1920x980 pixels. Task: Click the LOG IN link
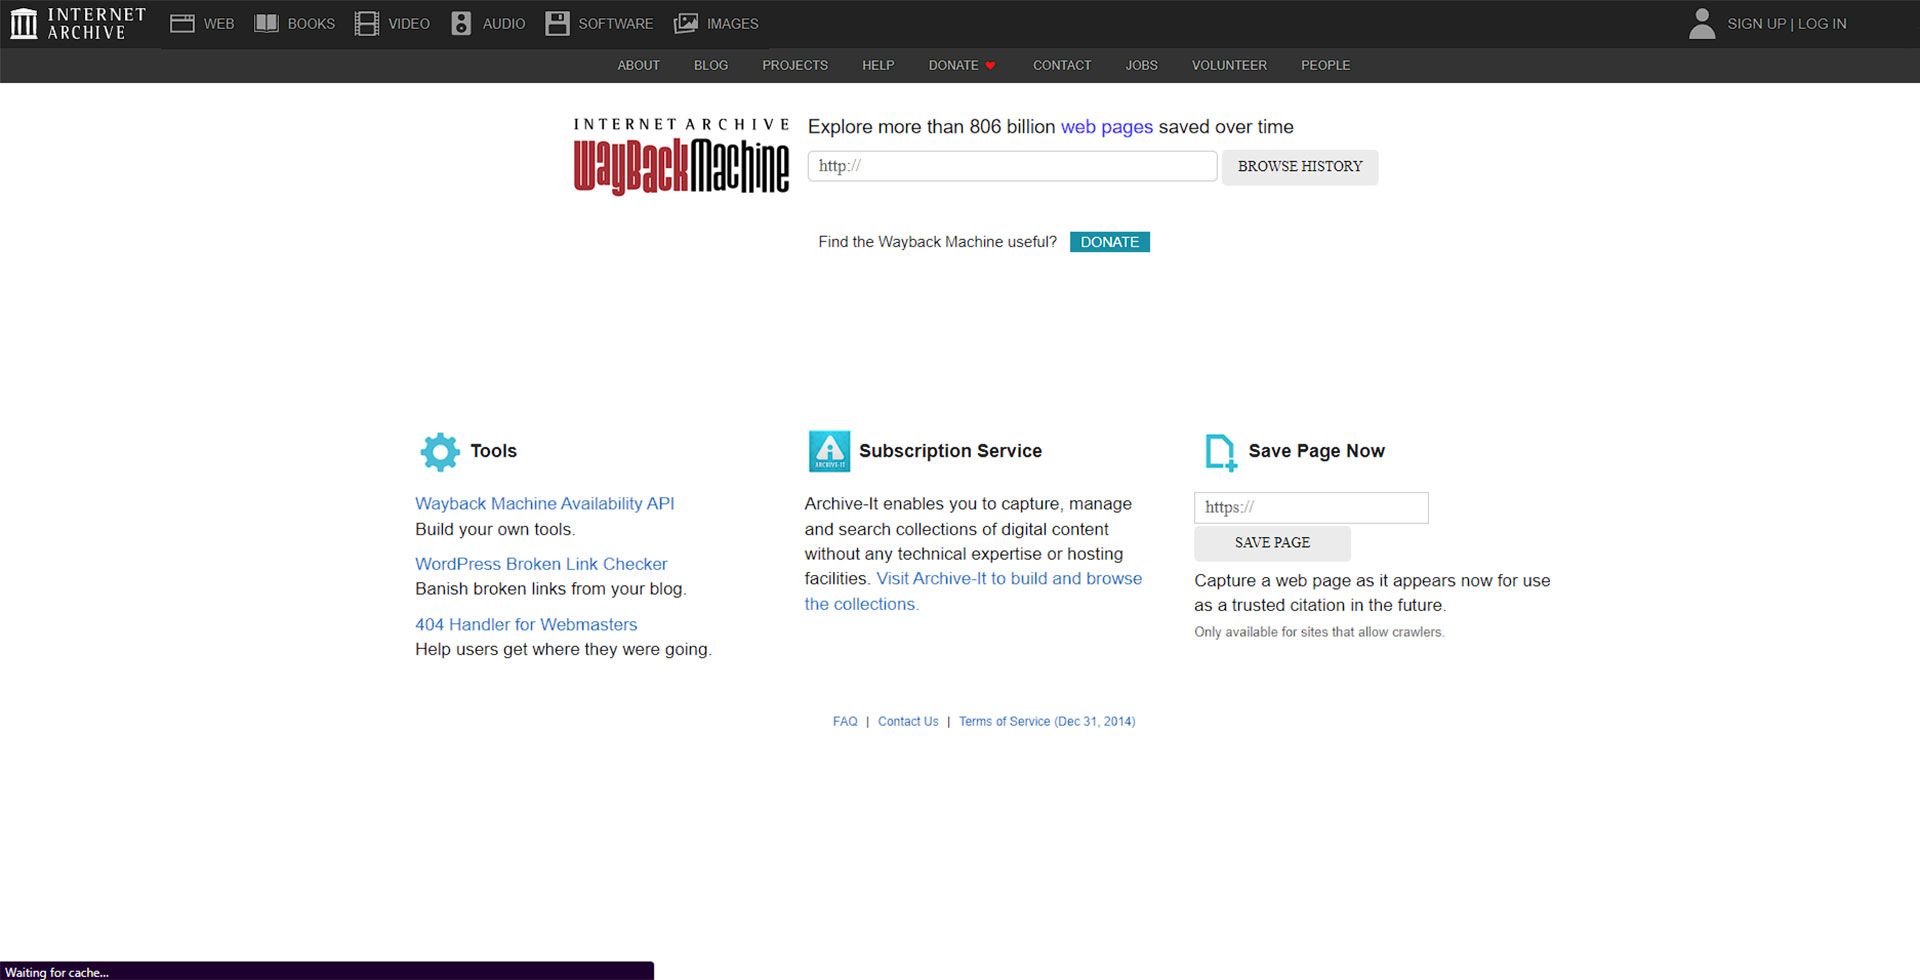tap(1822, 23)
